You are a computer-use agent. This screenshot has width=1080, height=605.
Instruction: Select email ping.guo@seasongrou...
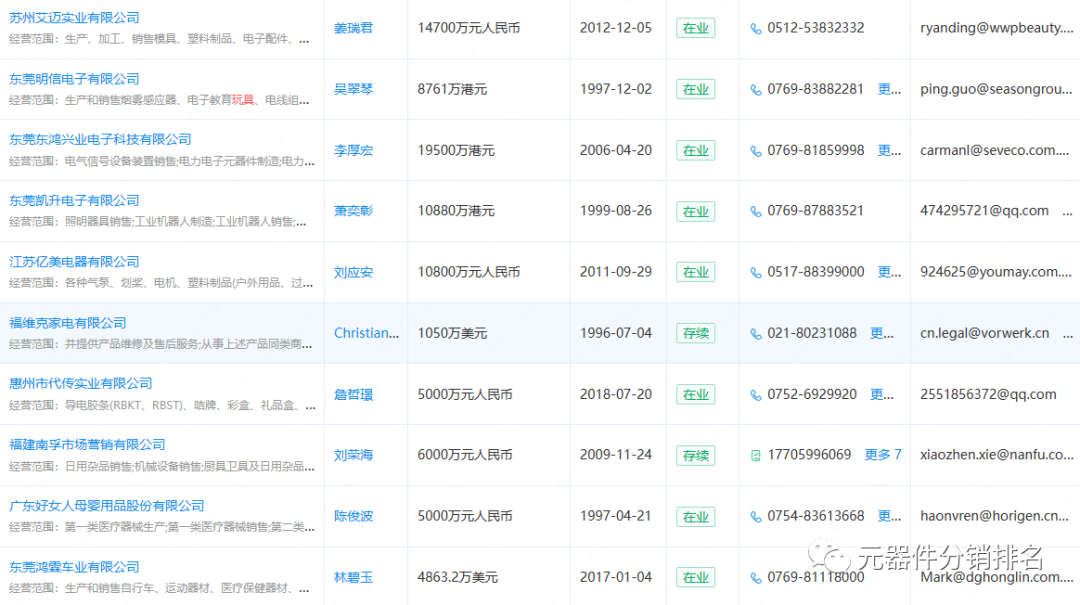(x=996, y=90)
